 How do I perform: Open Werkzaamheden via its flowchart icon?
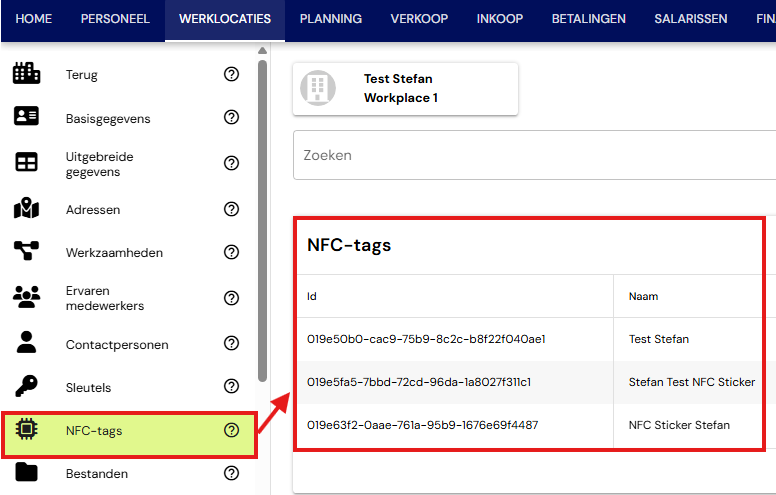tap(26, 250)
